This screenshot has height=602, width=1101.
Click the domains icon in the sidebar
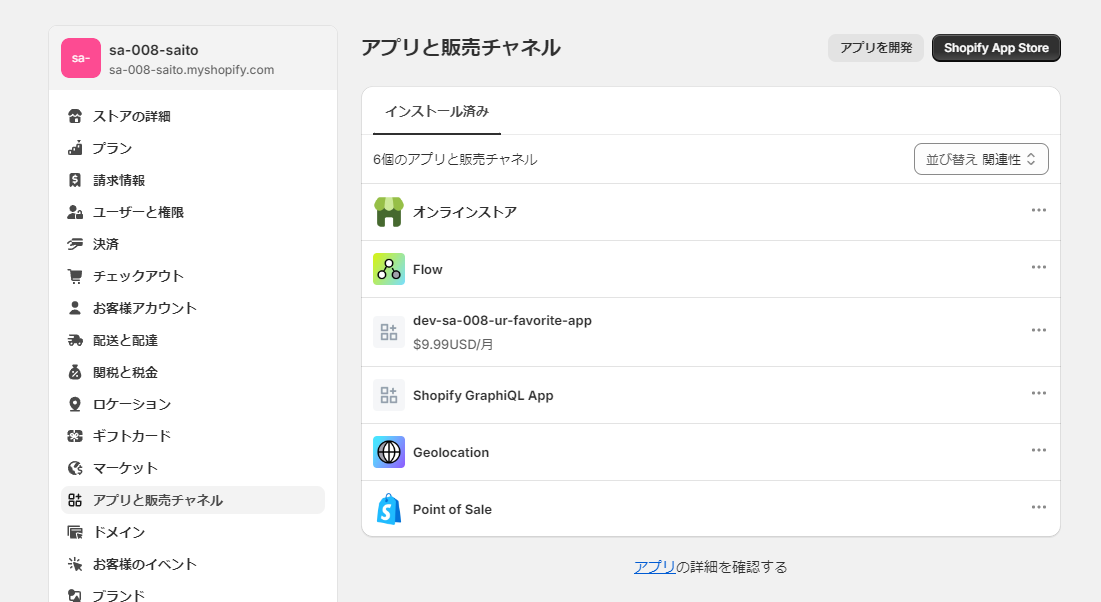tap(75, 532)
